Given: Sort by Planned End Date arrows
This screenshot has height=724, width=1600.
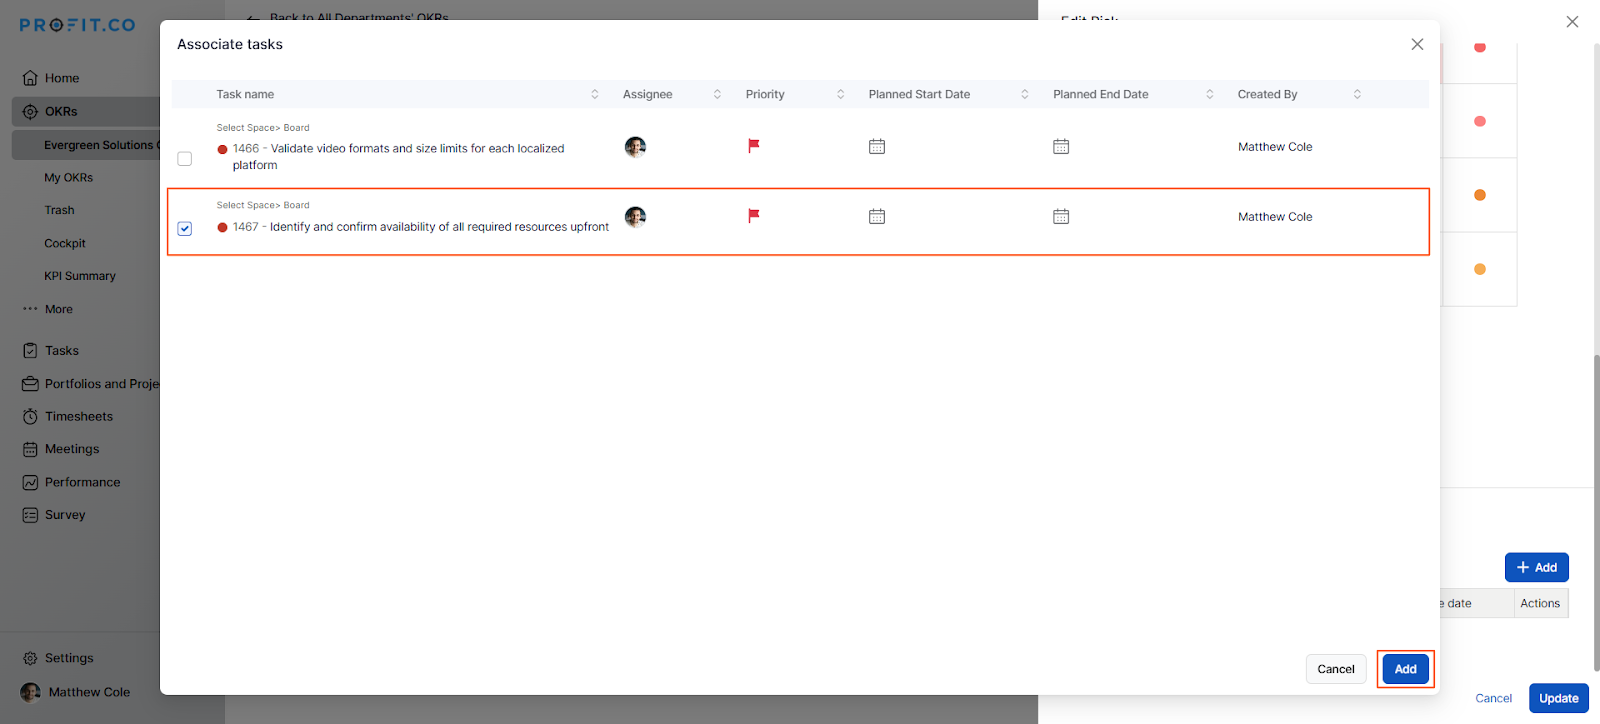Looking at the screenshot, I should click(x=1209, y=94).
